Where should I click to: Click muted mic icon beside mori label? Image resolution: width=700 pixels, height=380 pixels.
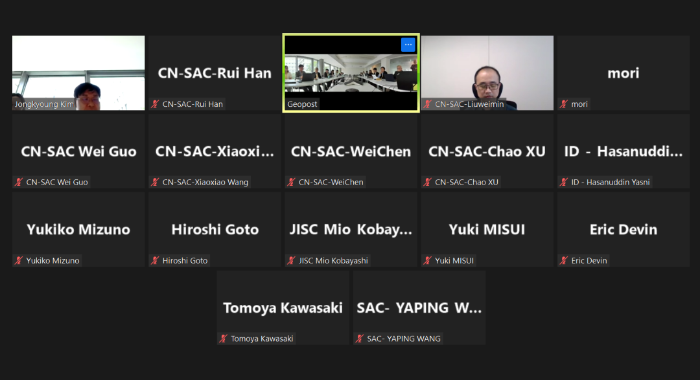564,104
